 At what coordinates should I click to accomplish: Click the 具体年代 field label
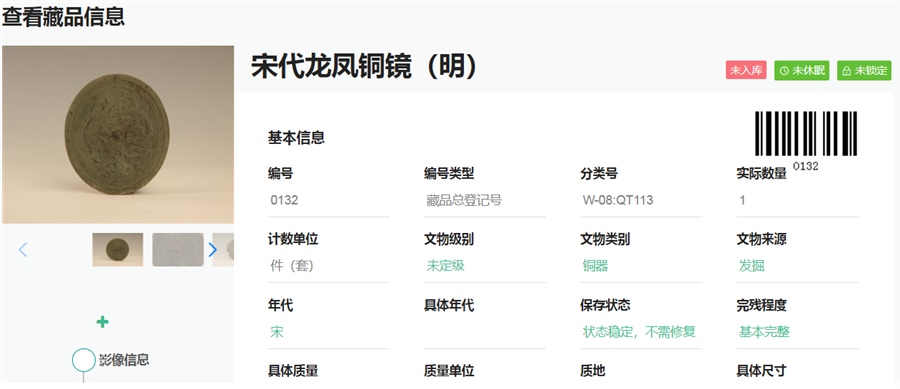(449, 306)
